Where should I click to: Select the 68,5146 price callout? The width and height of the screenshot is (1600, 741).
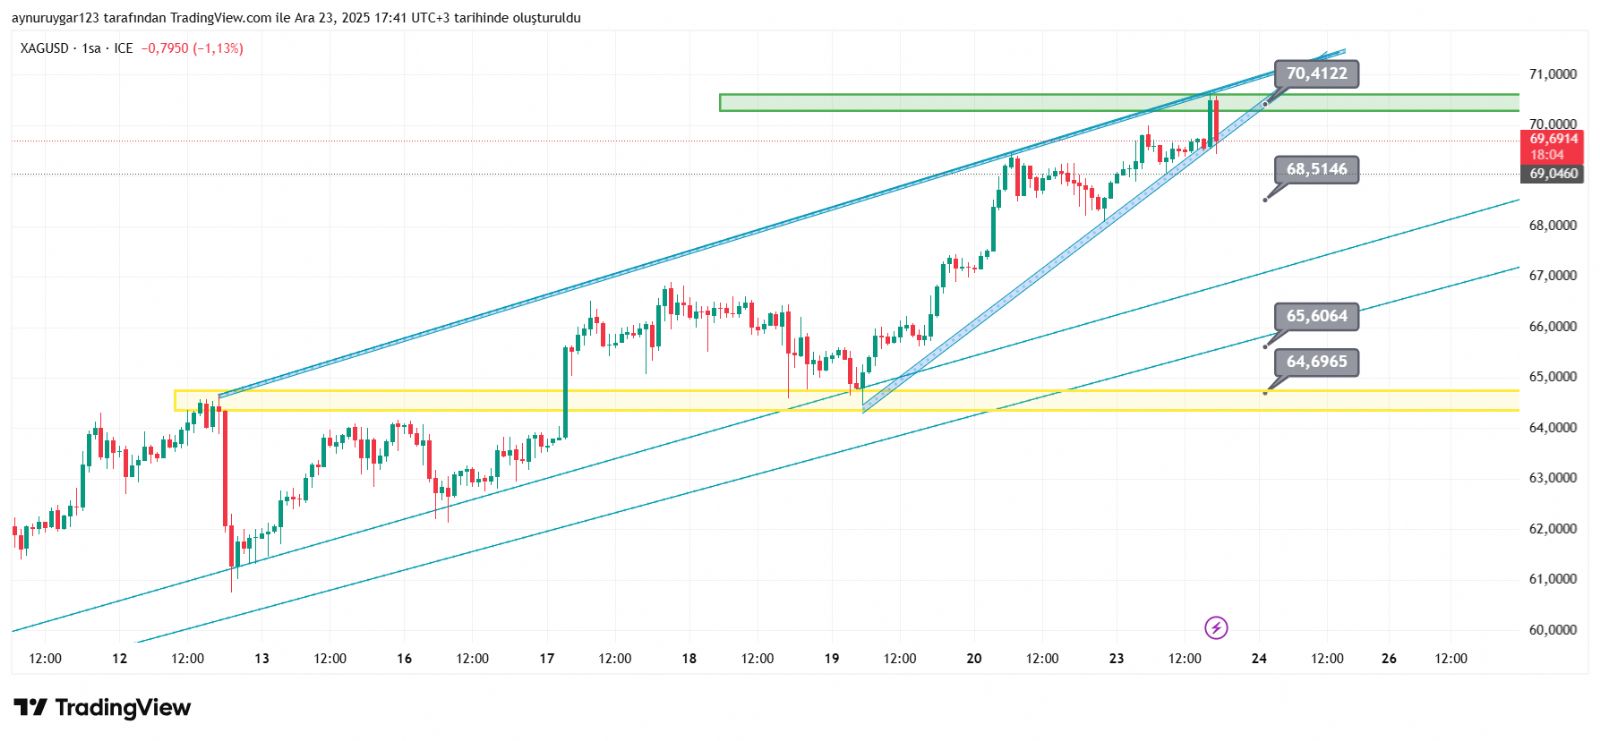coord(1316,170)
